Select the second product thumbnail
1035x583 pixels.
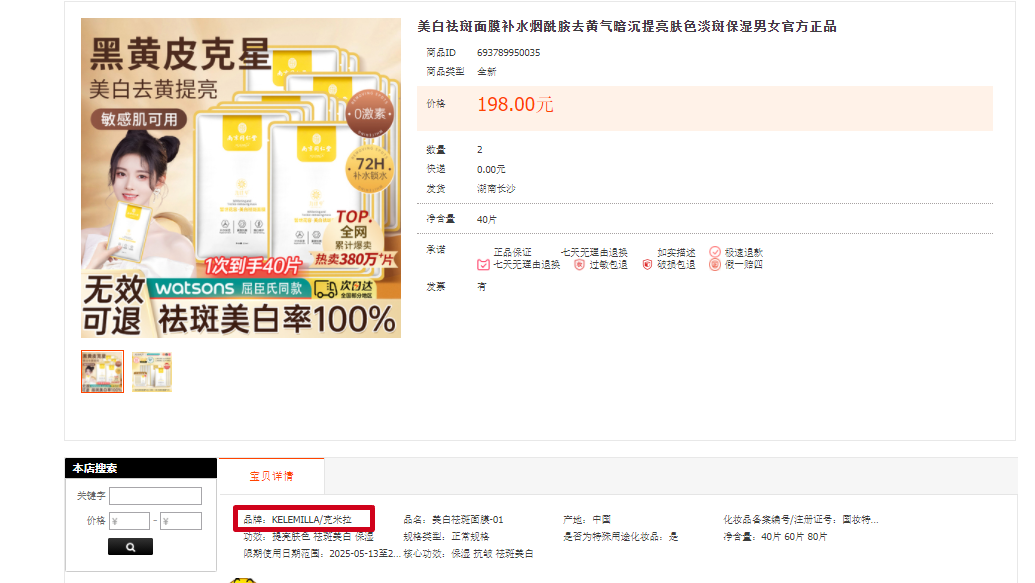pos(152,371)
